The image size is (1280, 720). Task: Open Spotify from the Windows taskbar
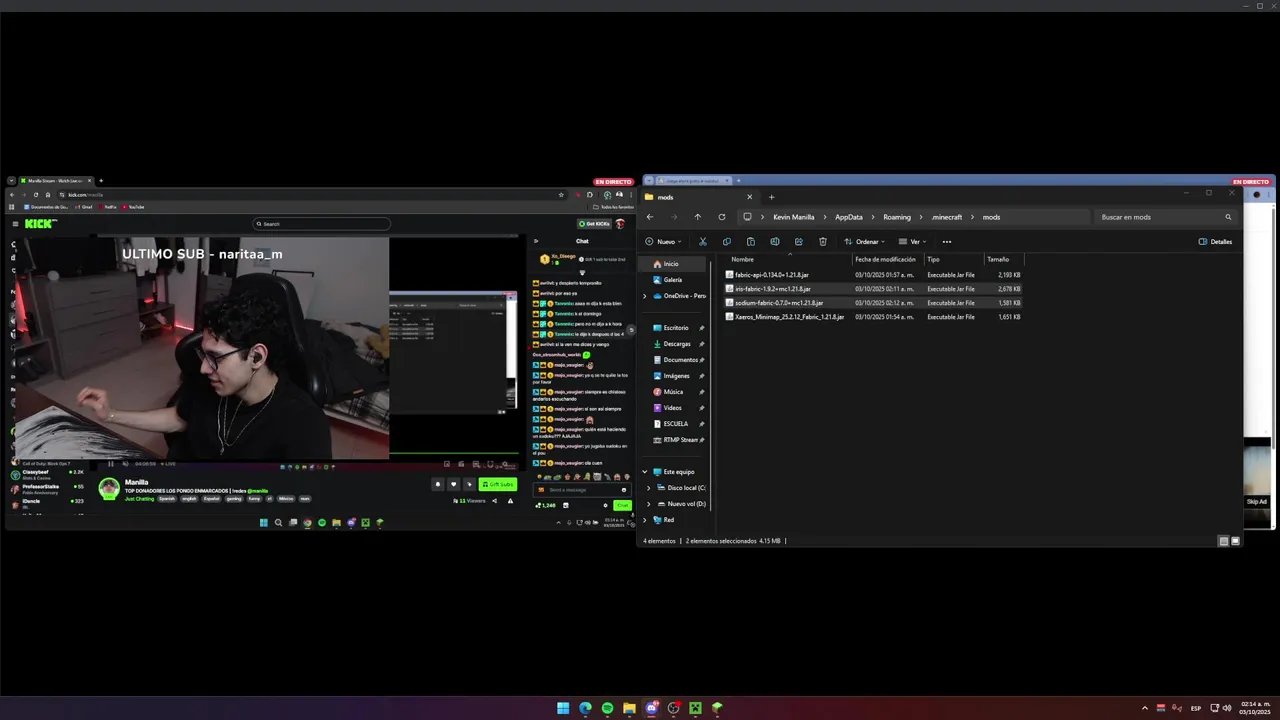click(607, 708)
